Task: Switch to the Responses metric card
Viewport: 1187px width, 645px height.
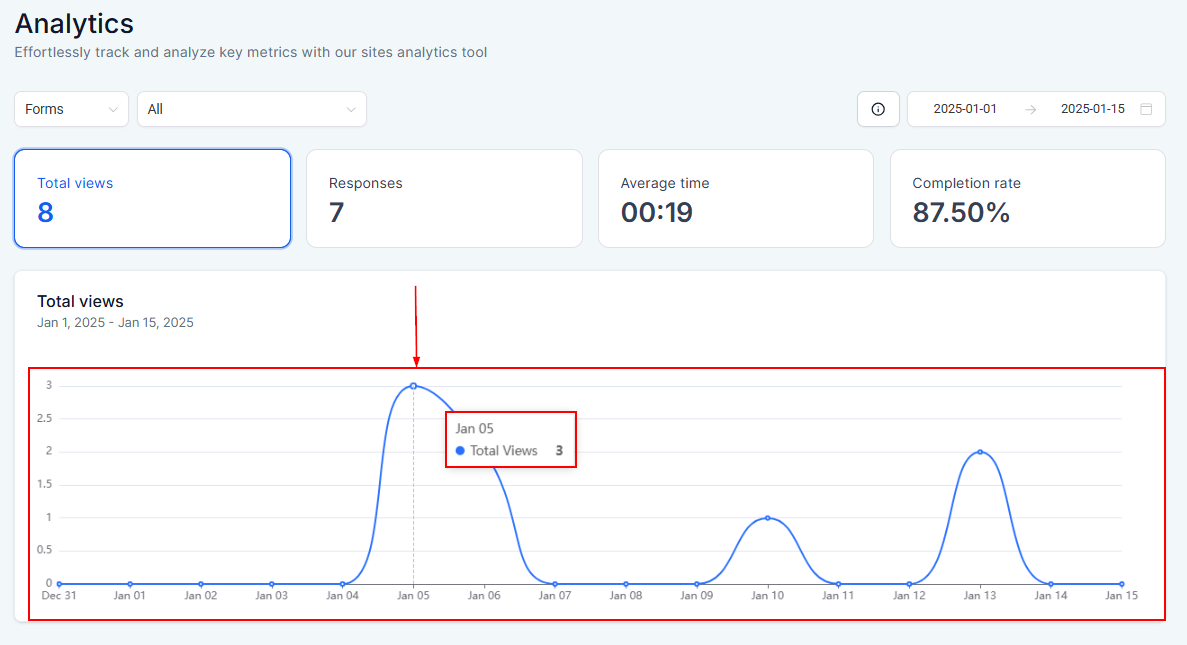Action: tap(444, 198)
